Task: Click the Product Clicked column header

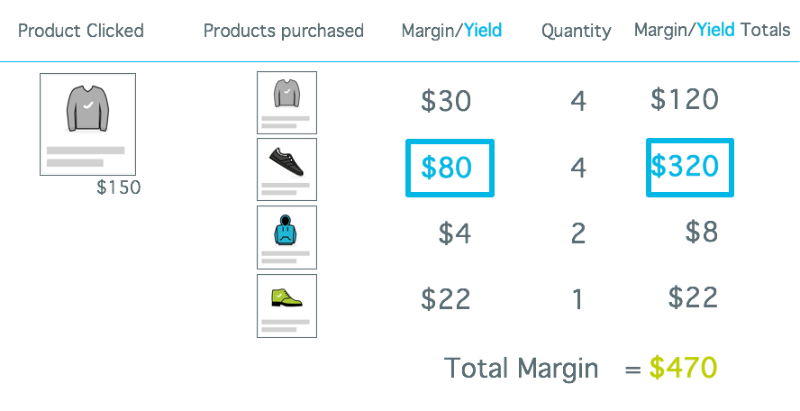Action: 81,31
